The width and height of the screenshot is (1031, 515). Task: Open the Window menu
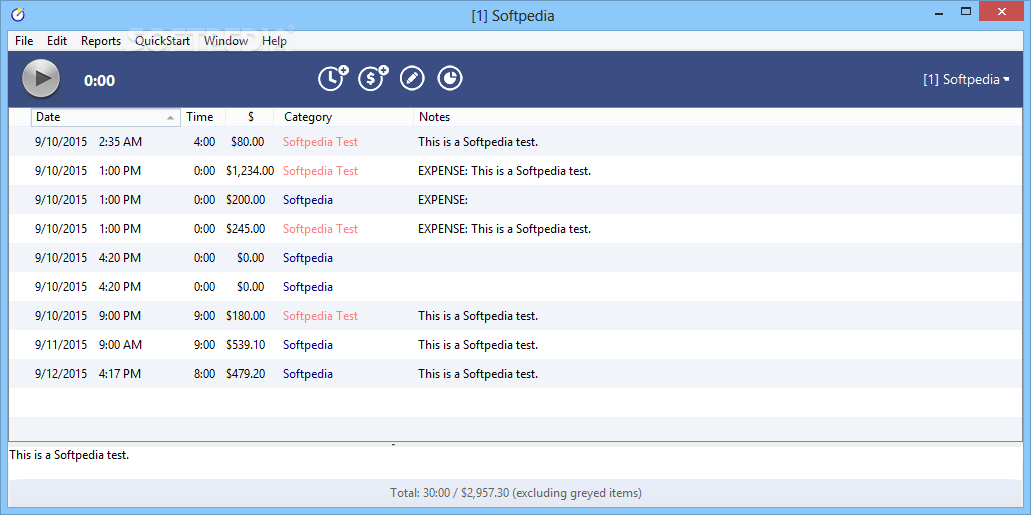click(226, 41)
